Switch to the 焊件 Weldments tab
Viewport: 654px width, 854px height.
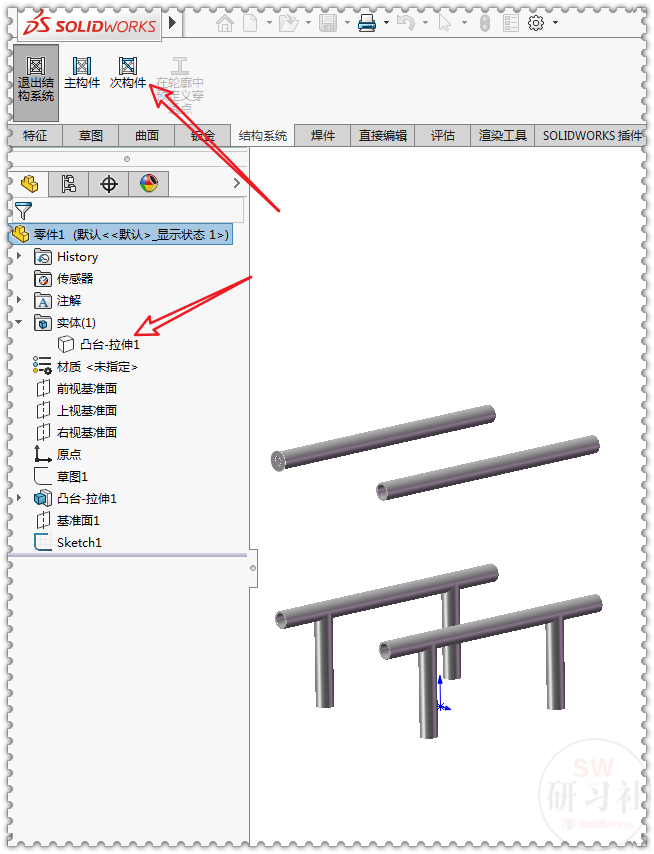point(322,136)
